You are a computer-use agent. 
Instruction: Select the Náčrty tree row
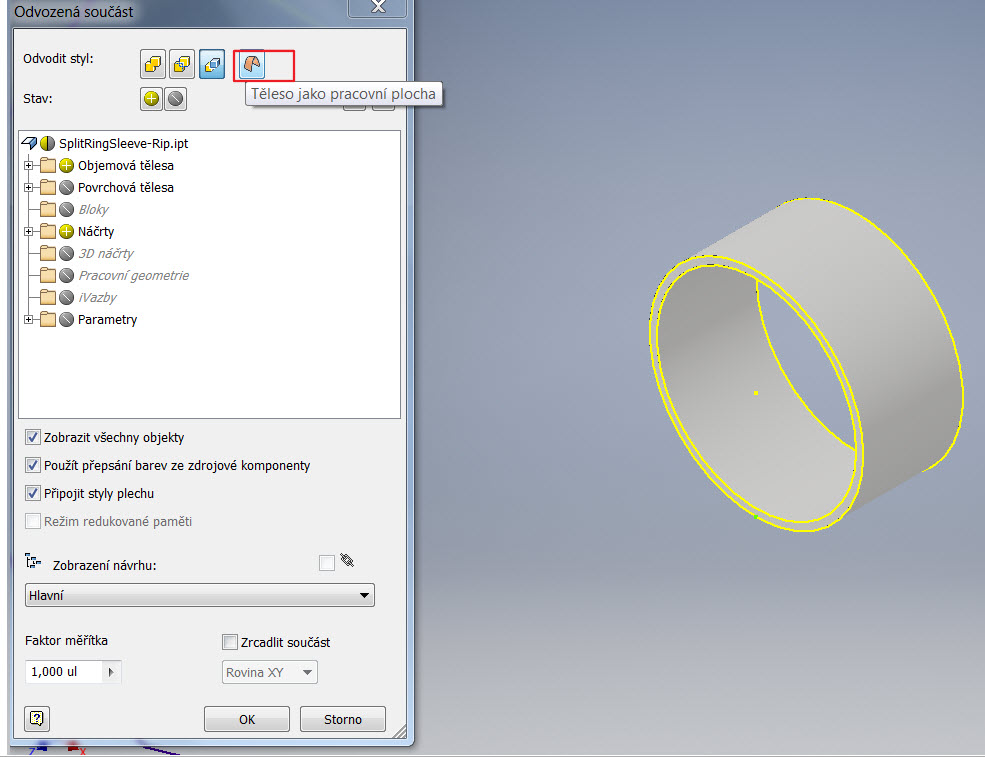(x=96, y=232)
